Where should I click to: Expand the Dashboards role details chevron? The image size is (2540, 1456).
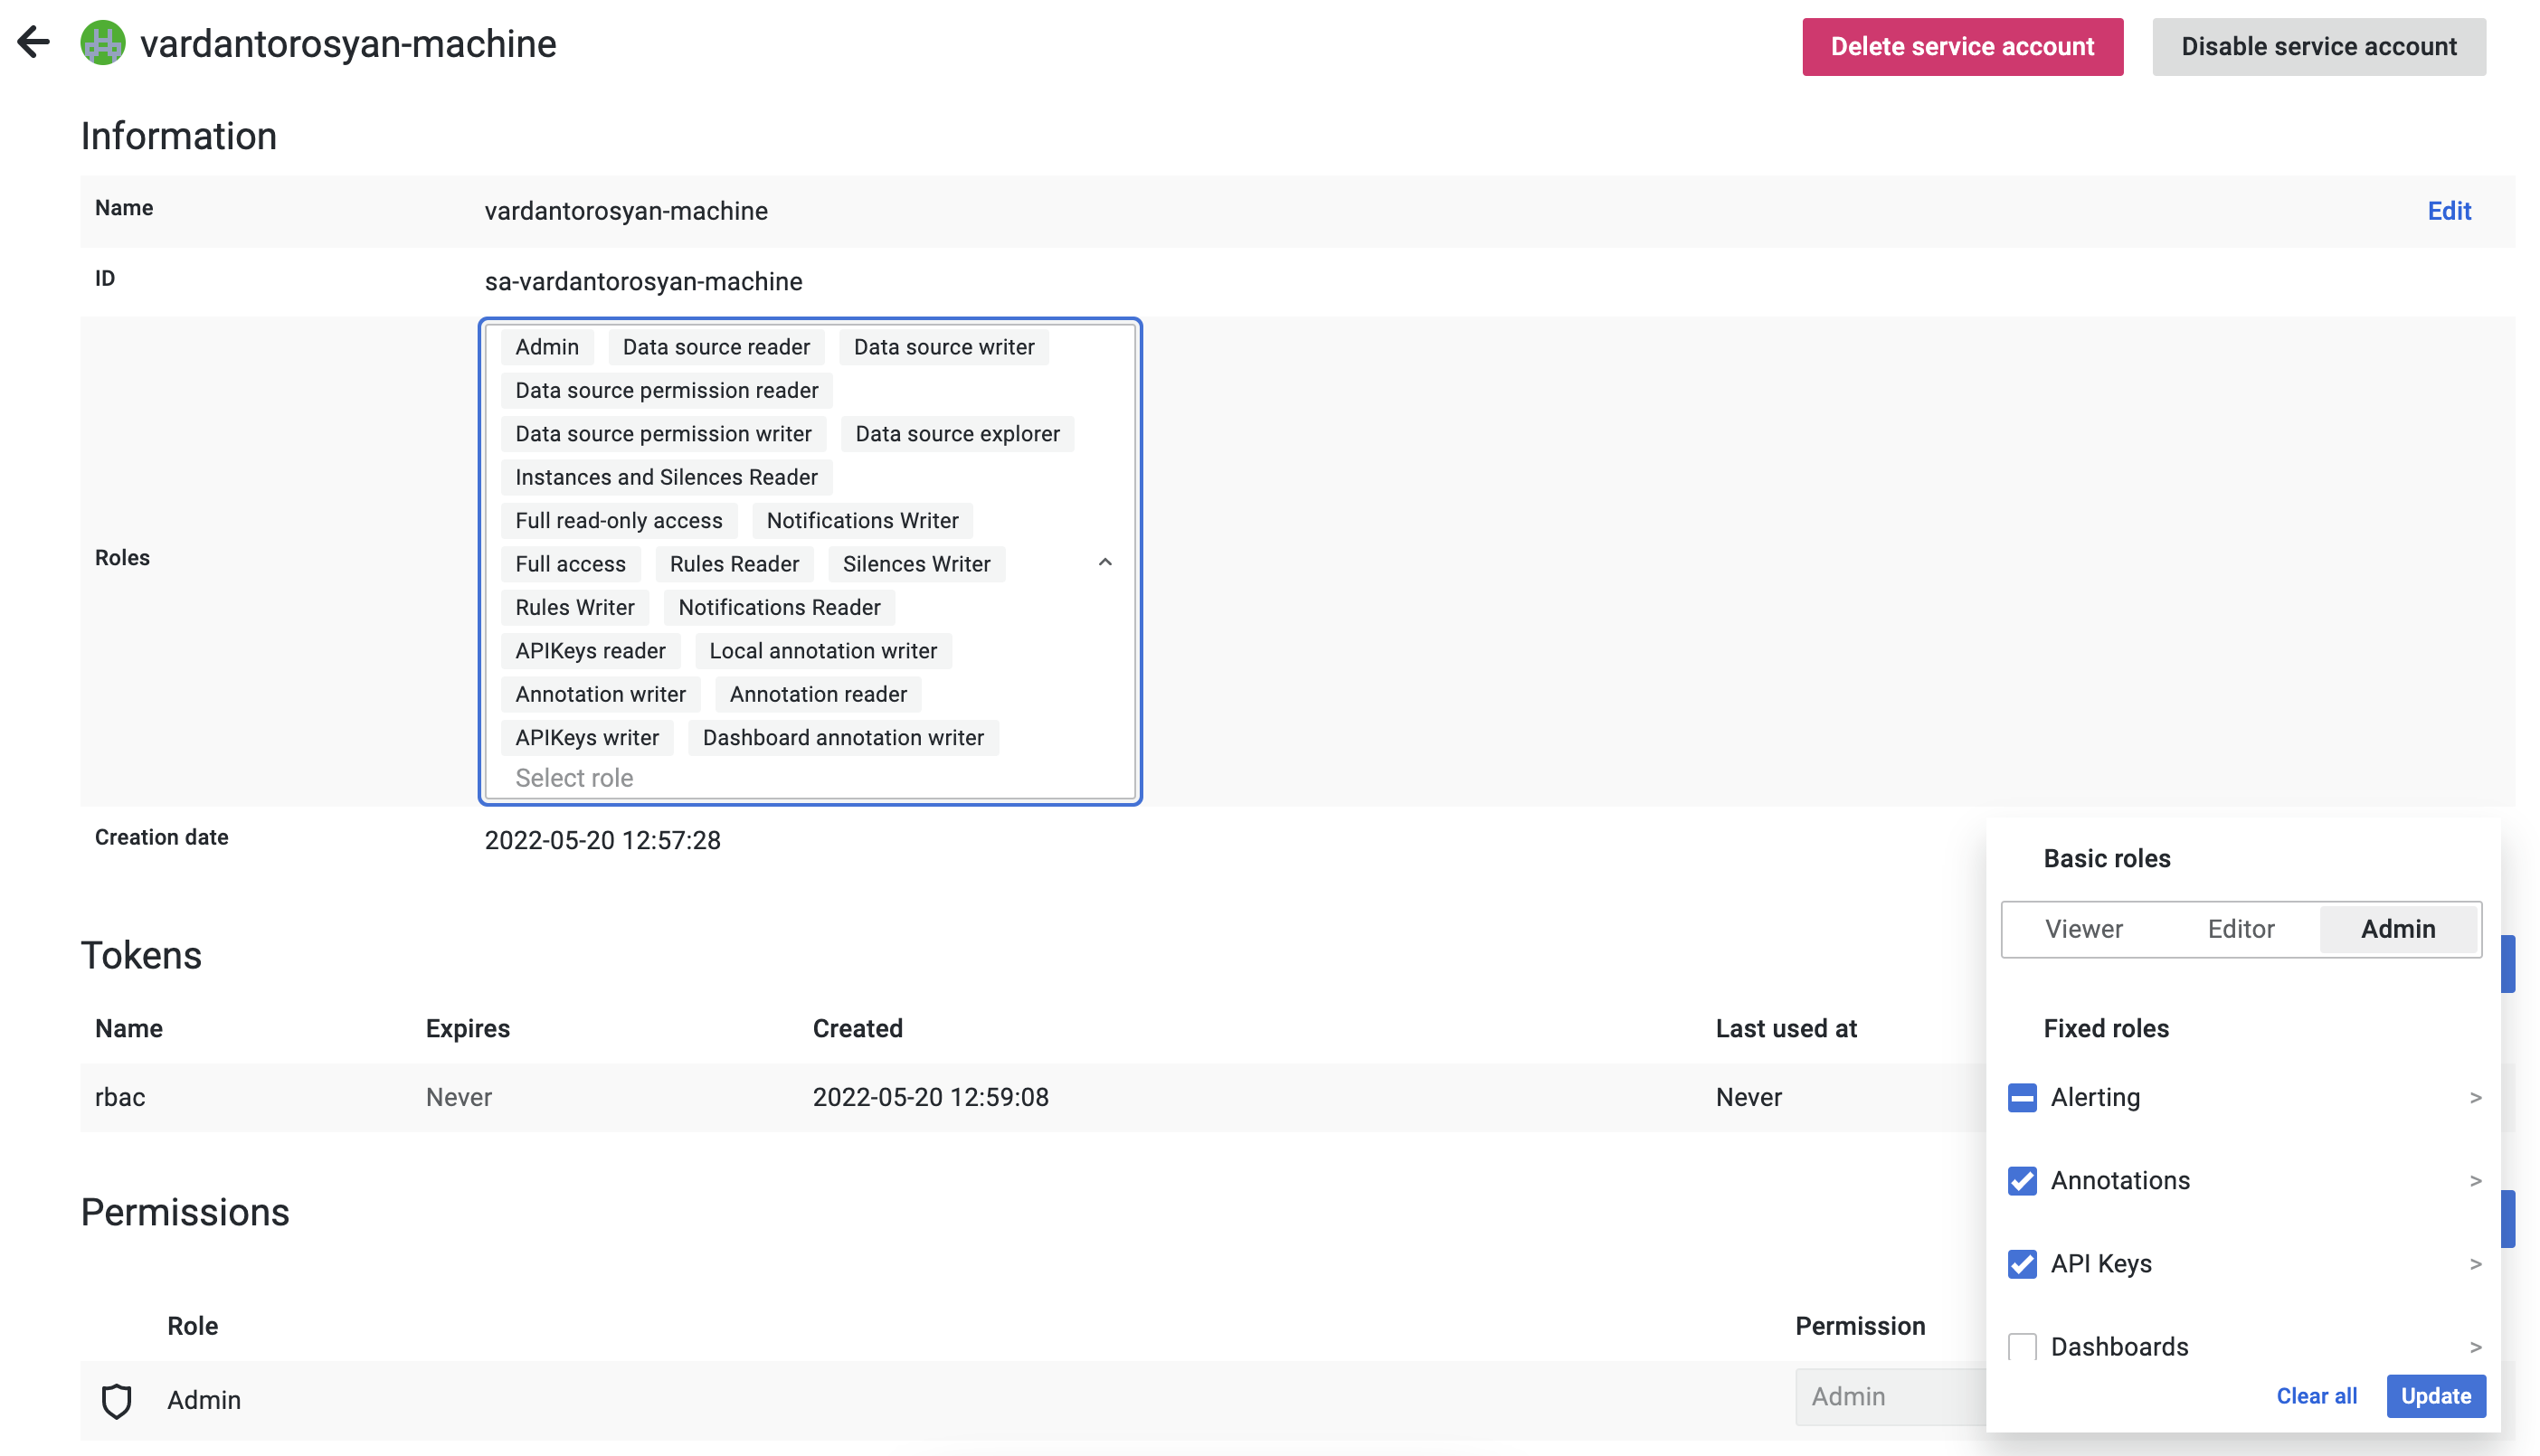point(2477,1346)
